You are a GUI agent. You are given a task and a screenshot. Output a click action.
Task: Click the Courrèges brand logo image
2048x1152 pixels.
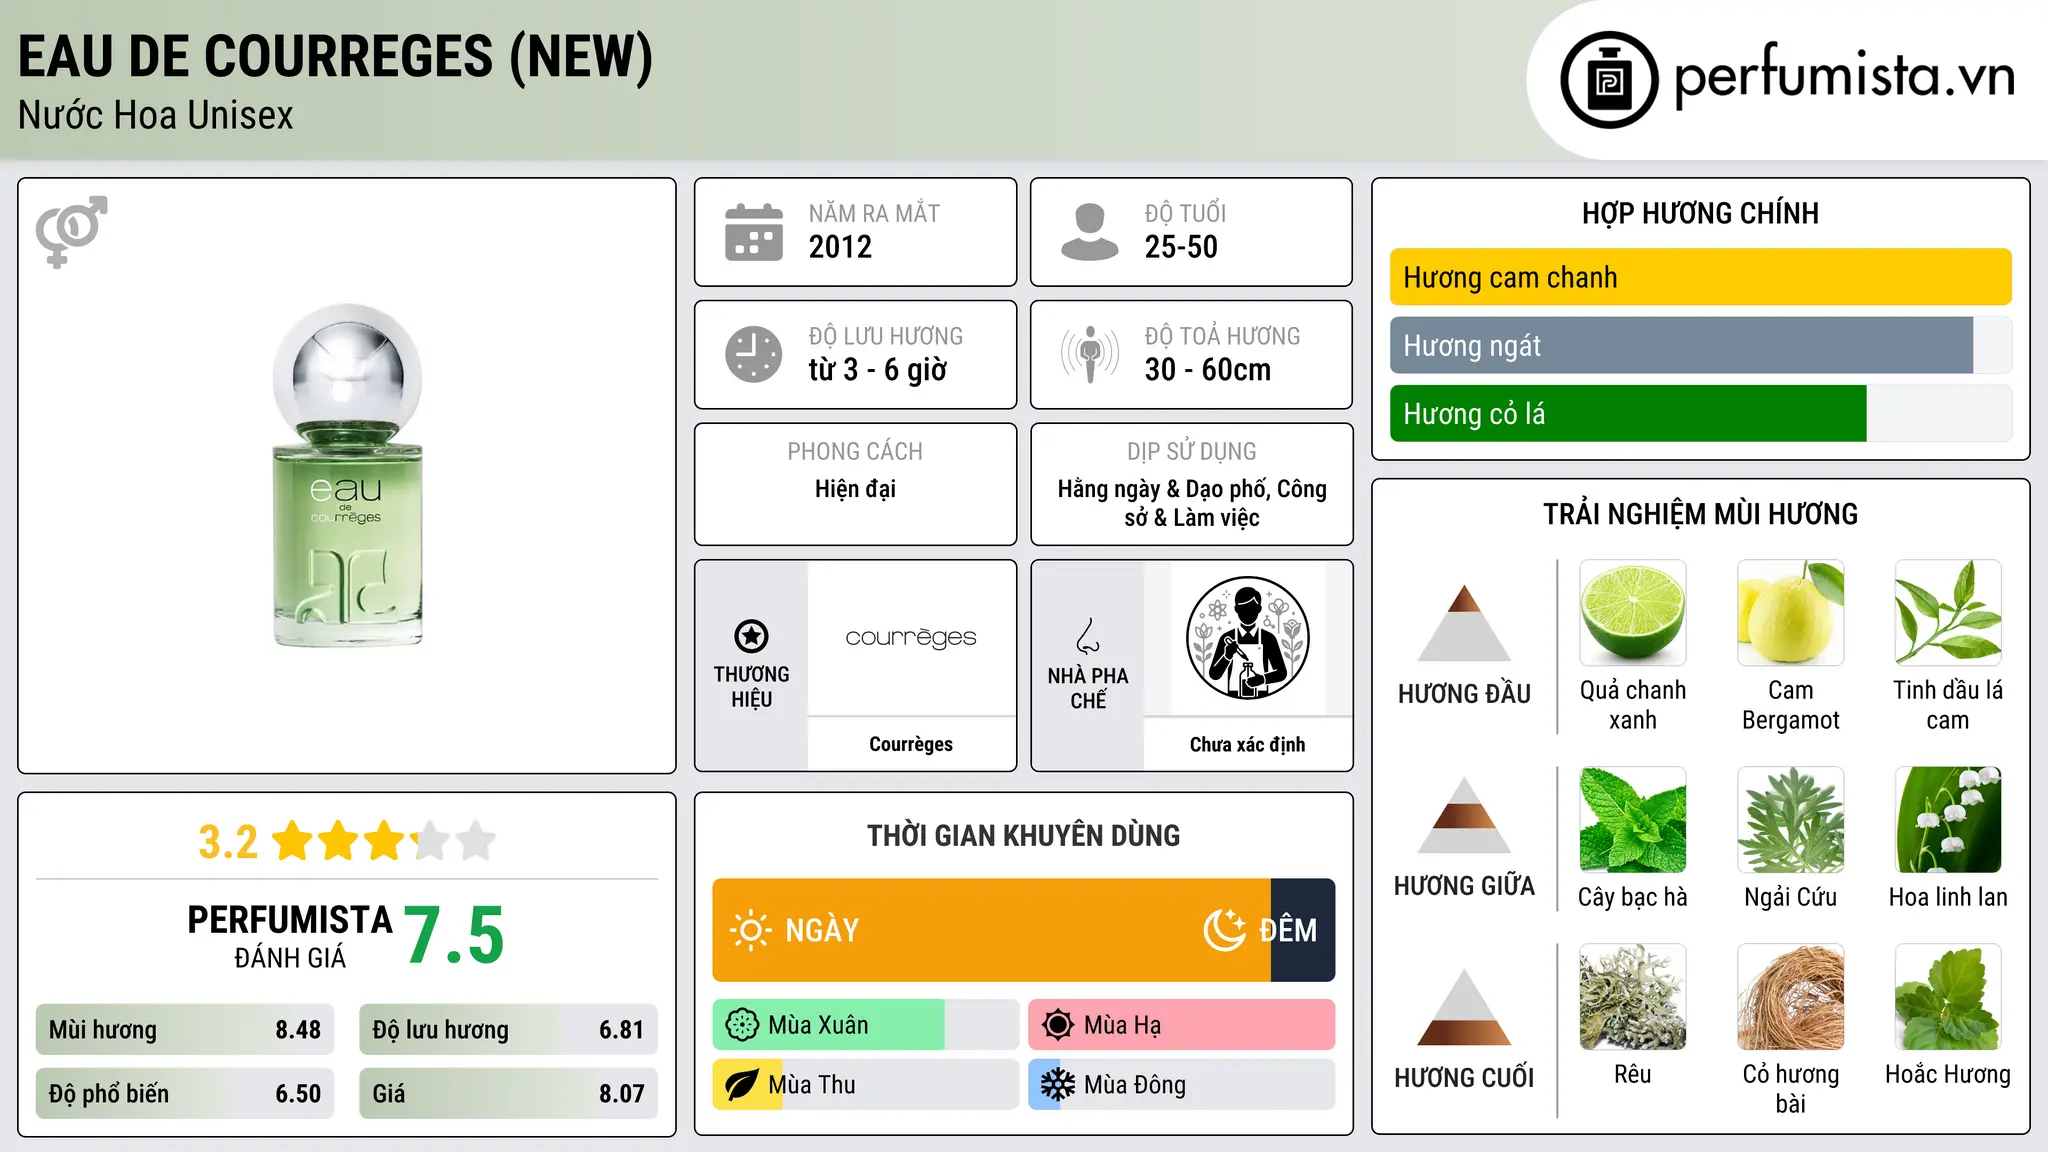pyautogui.click(x=911, y=638)
